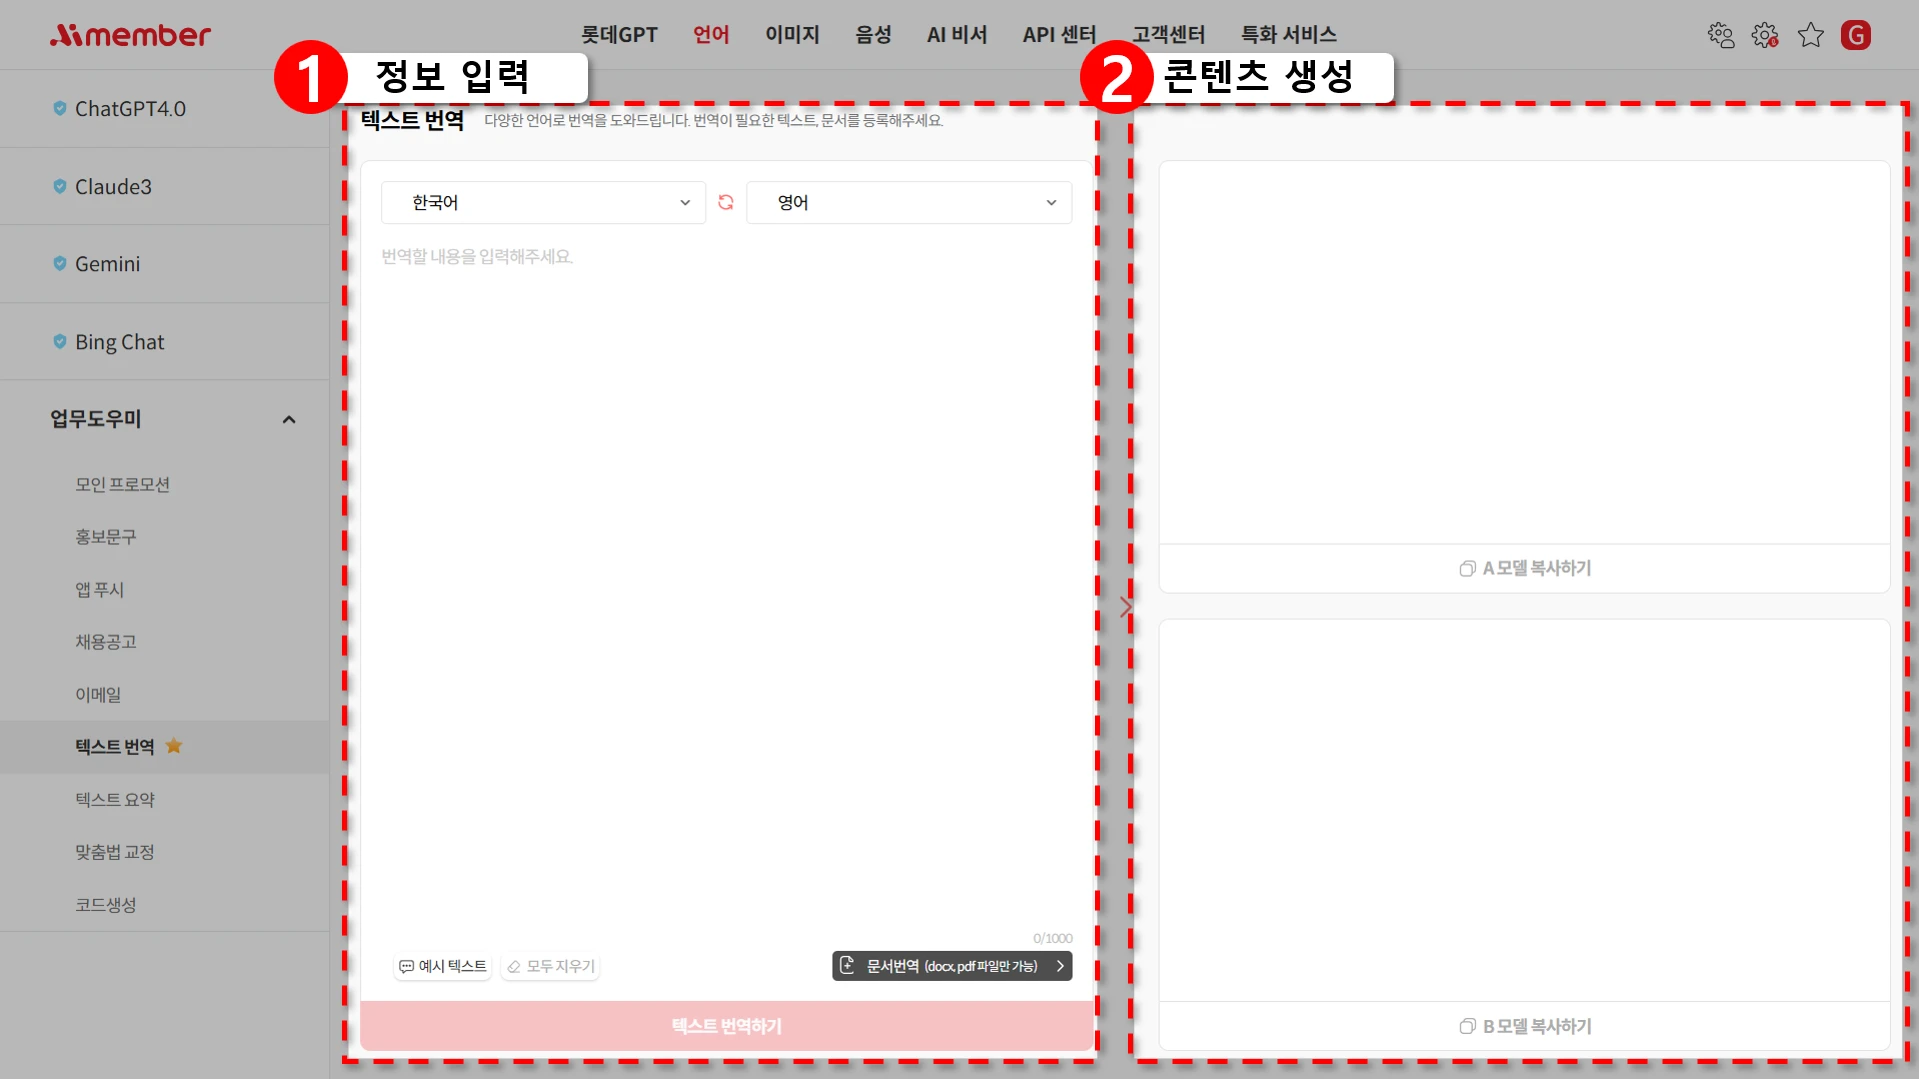Click the 예시 텍스트 button
The height and width of the screenshot is (1079, 1919).
point(443,966)
